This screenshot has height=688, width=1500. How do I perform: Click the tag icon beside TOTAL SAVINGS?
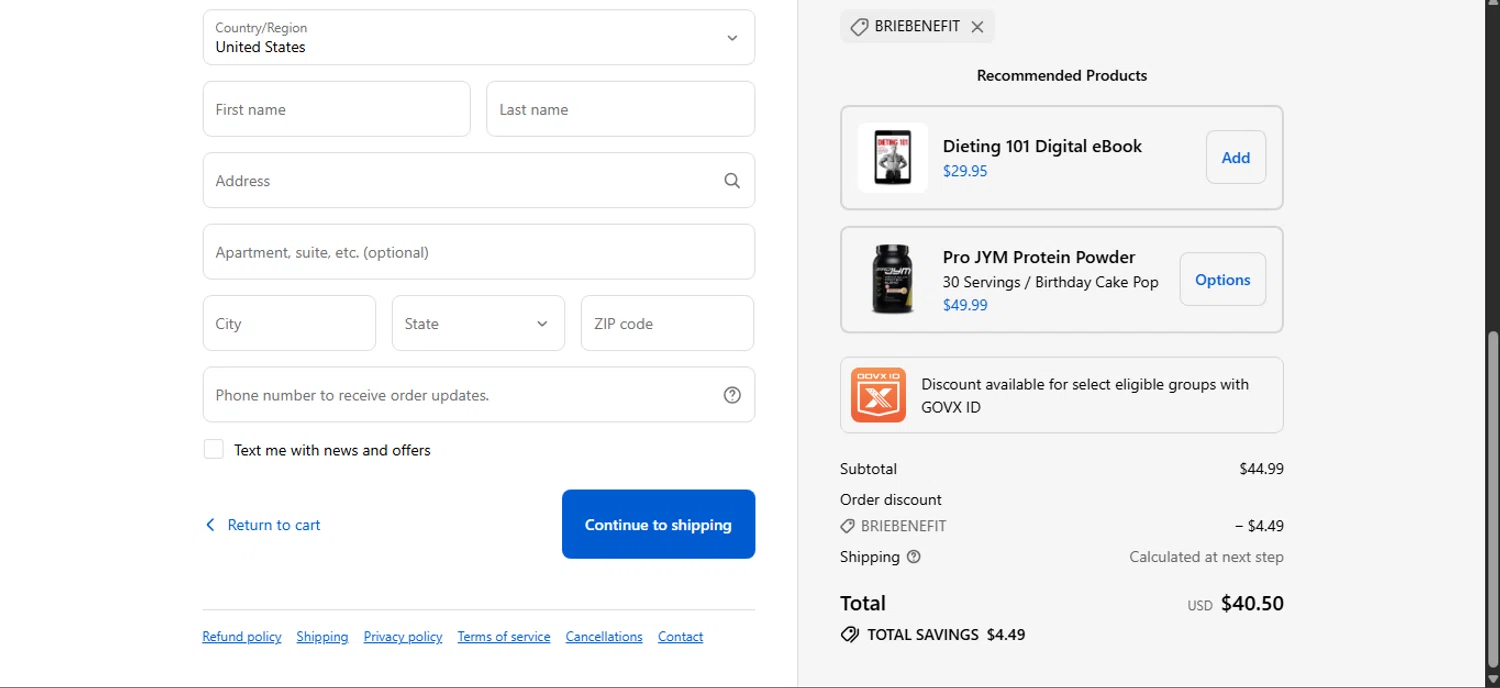(x=850, y=634)
